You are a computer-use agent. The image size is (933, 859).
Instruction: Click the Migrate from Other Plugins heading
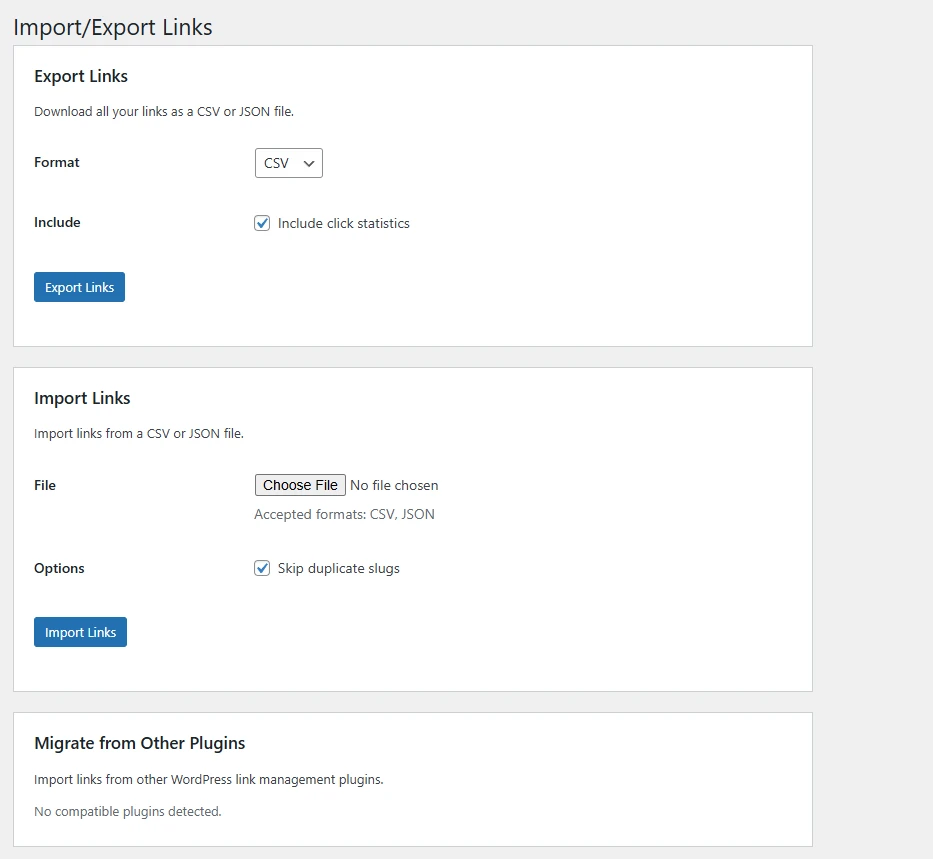pyautogui.click(x=139, y=743)
